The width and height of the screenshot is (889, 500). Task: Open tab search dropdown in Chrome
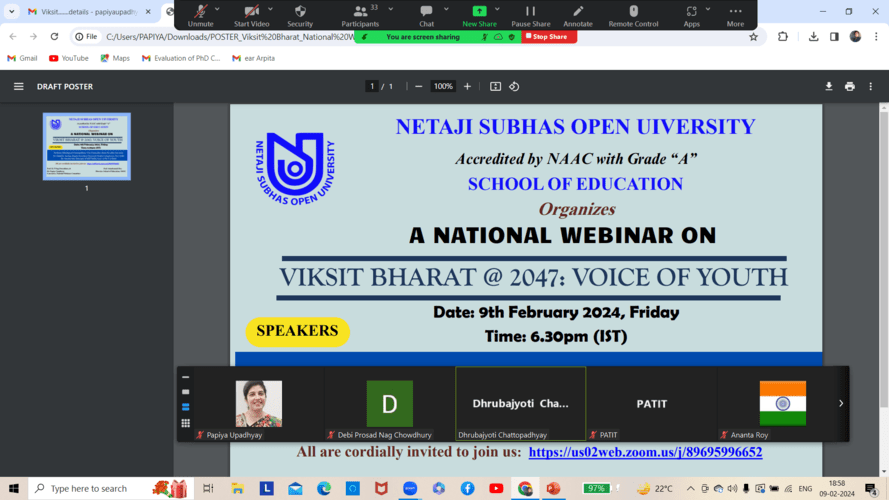point(11,11)
